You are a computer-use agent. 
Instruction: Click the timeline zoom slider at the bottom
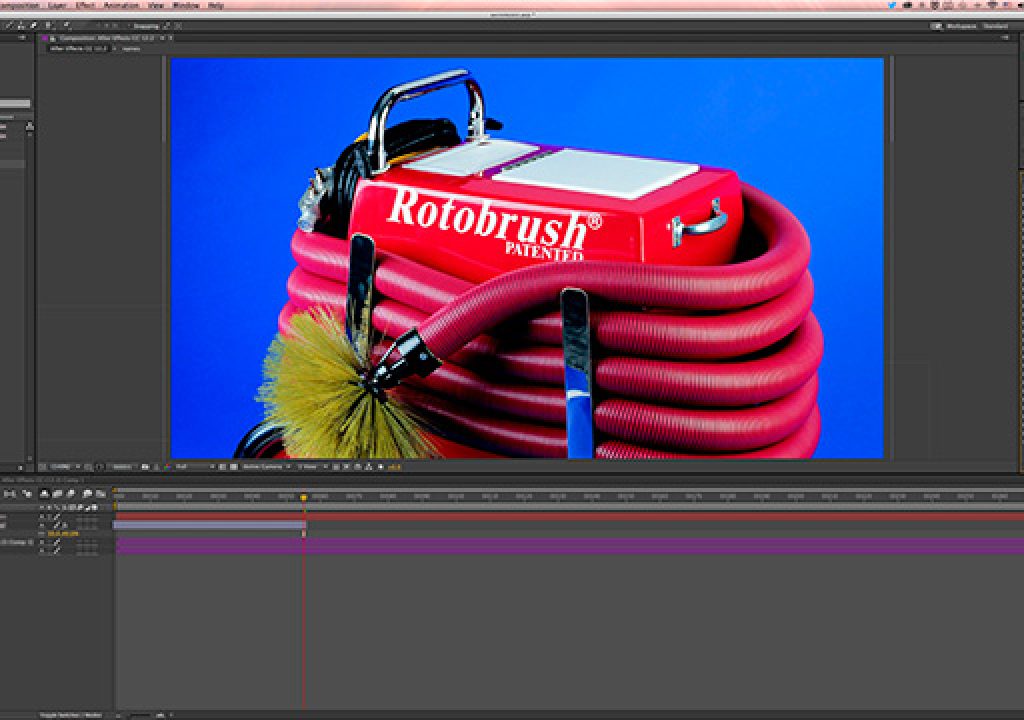point(139,715)
